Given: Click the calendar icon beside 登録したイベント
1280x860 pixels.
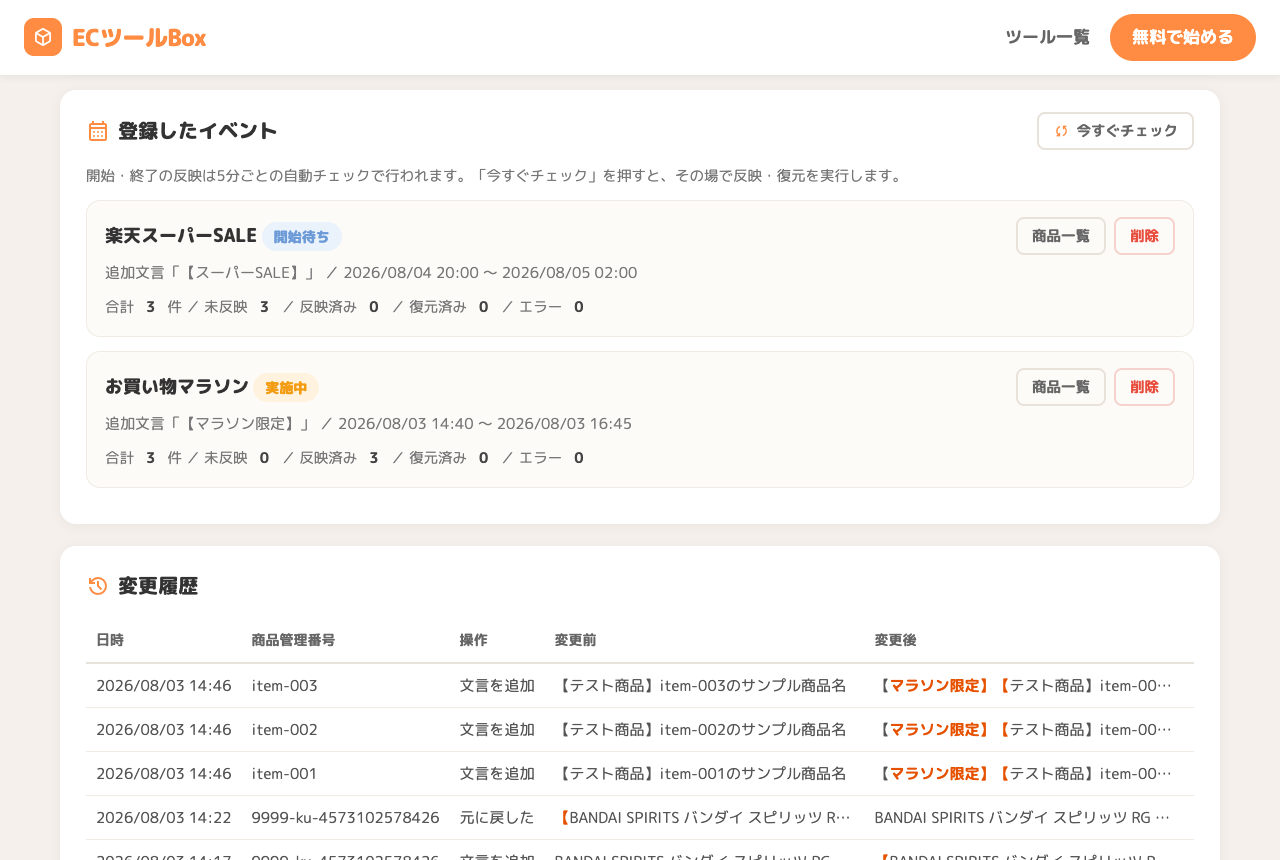Looking at the screenshot, I should tap(98, 131).
